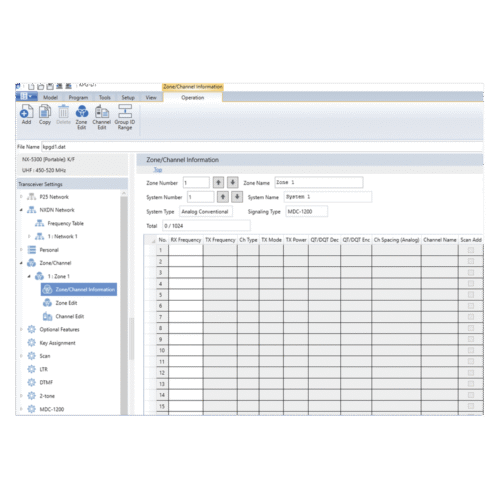Switch to the Operation tab
This screenshot has width=500, height=500.
click(193, 97)
